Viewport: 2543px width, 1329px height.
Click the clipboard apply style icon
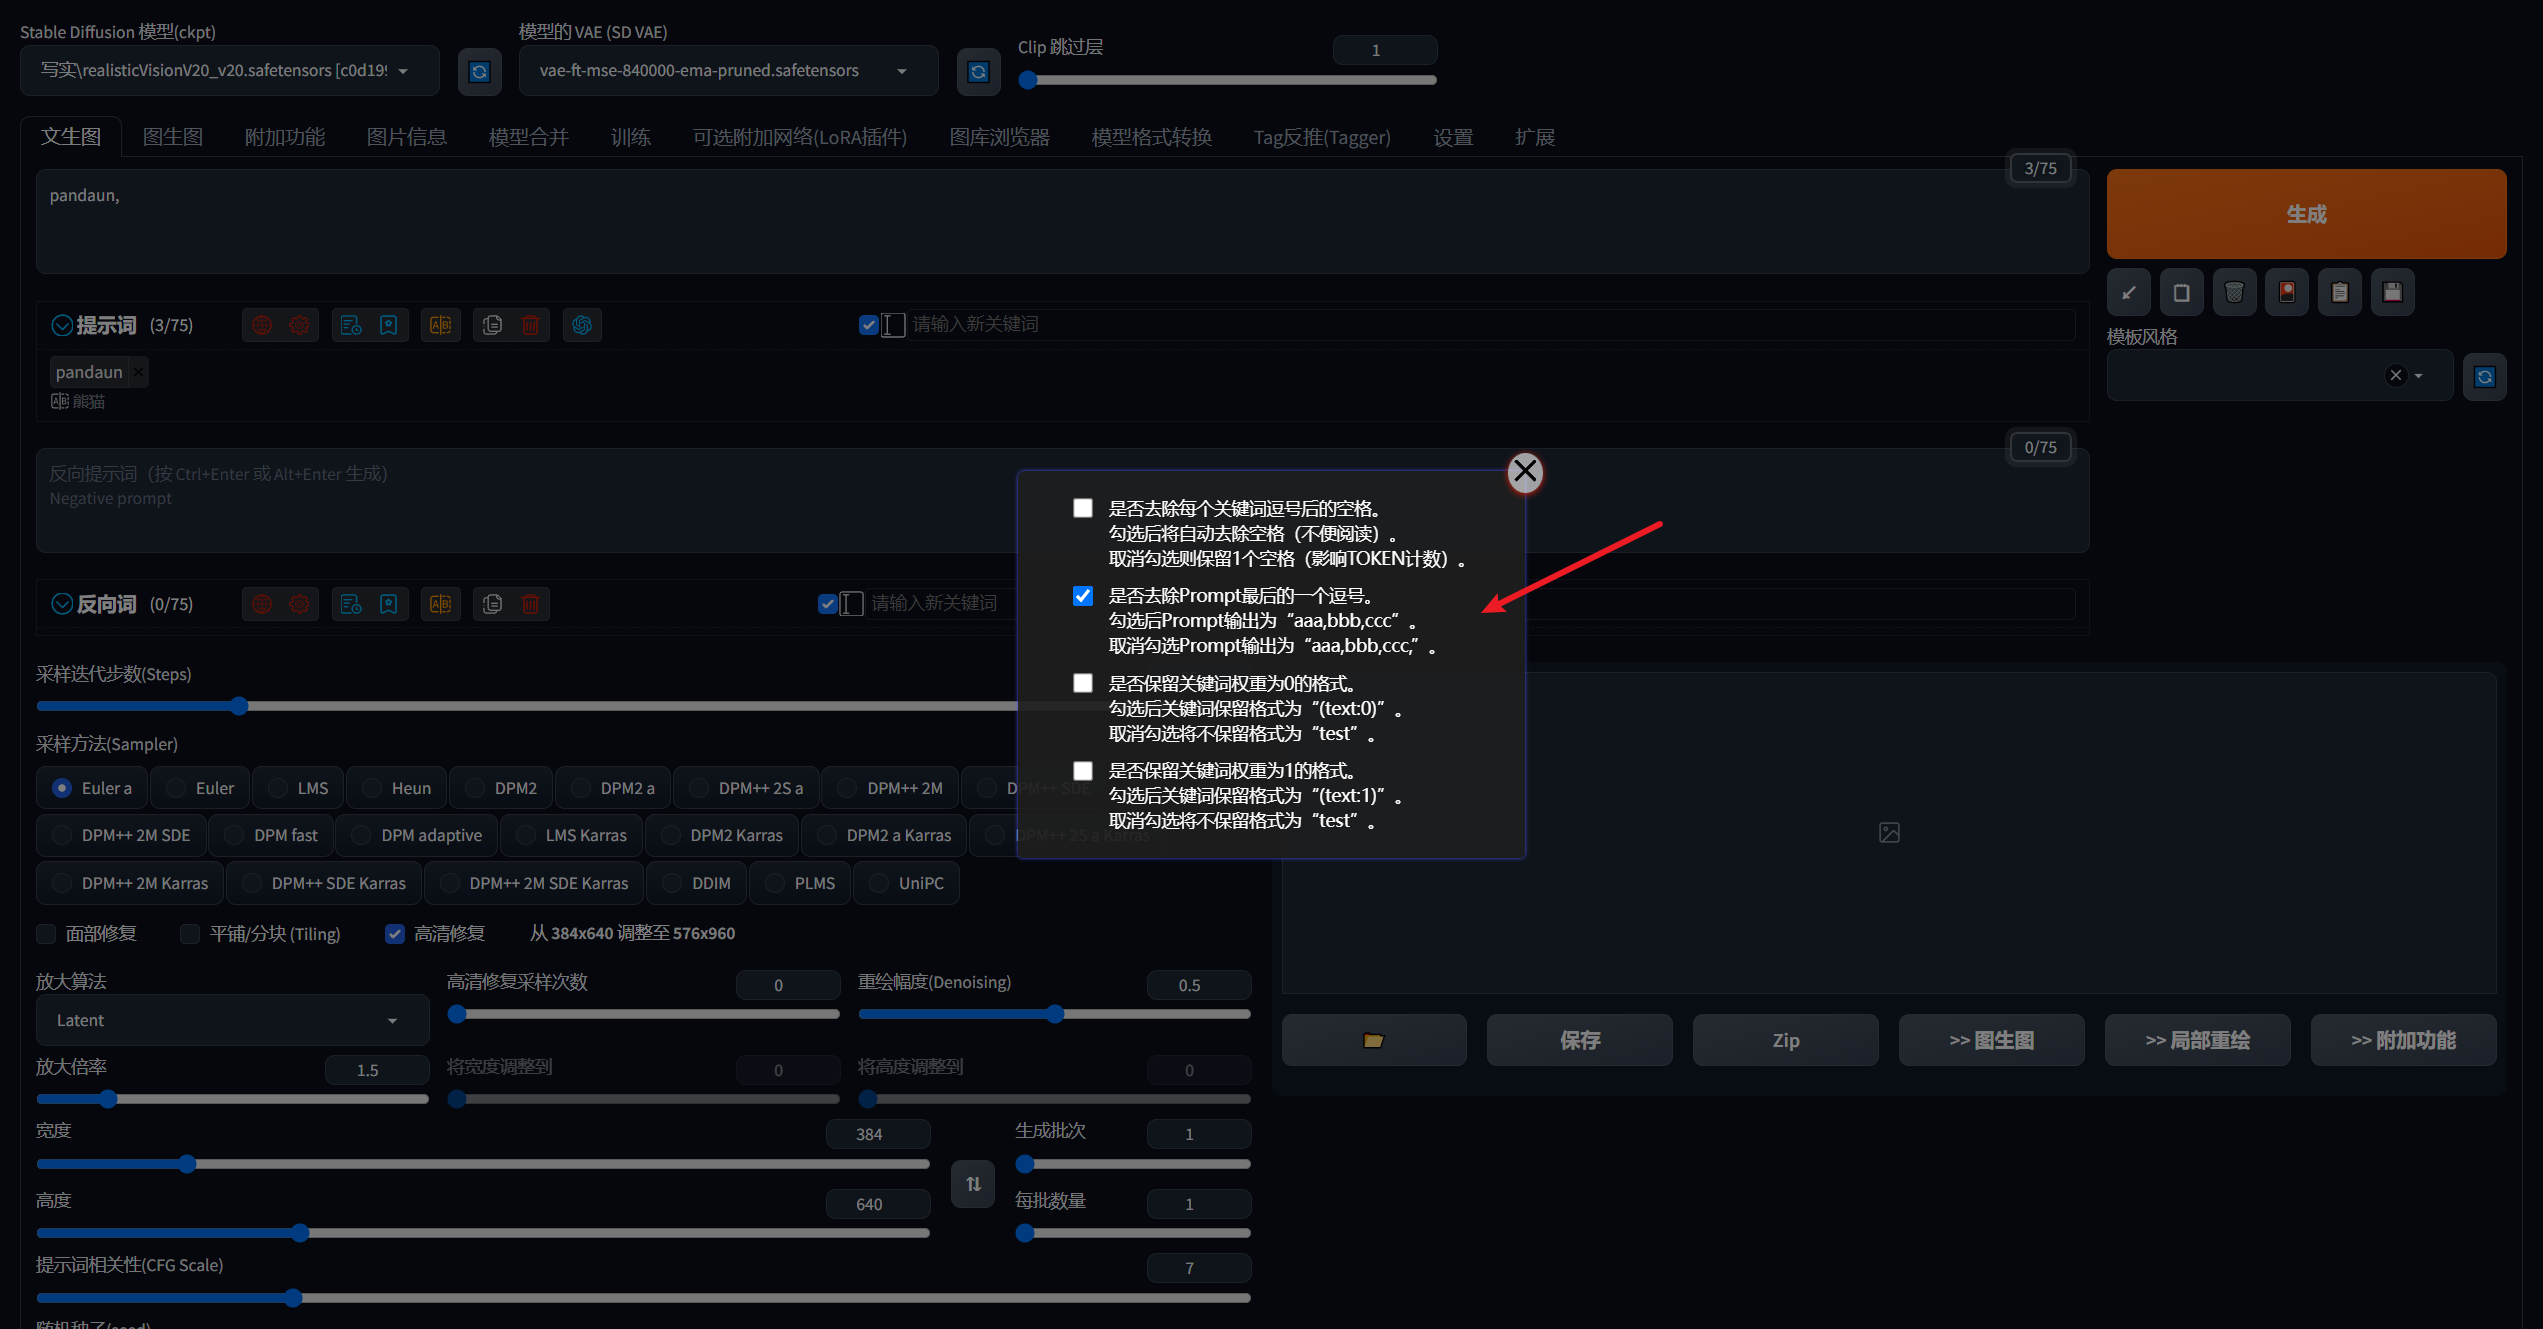point(2339,292)
